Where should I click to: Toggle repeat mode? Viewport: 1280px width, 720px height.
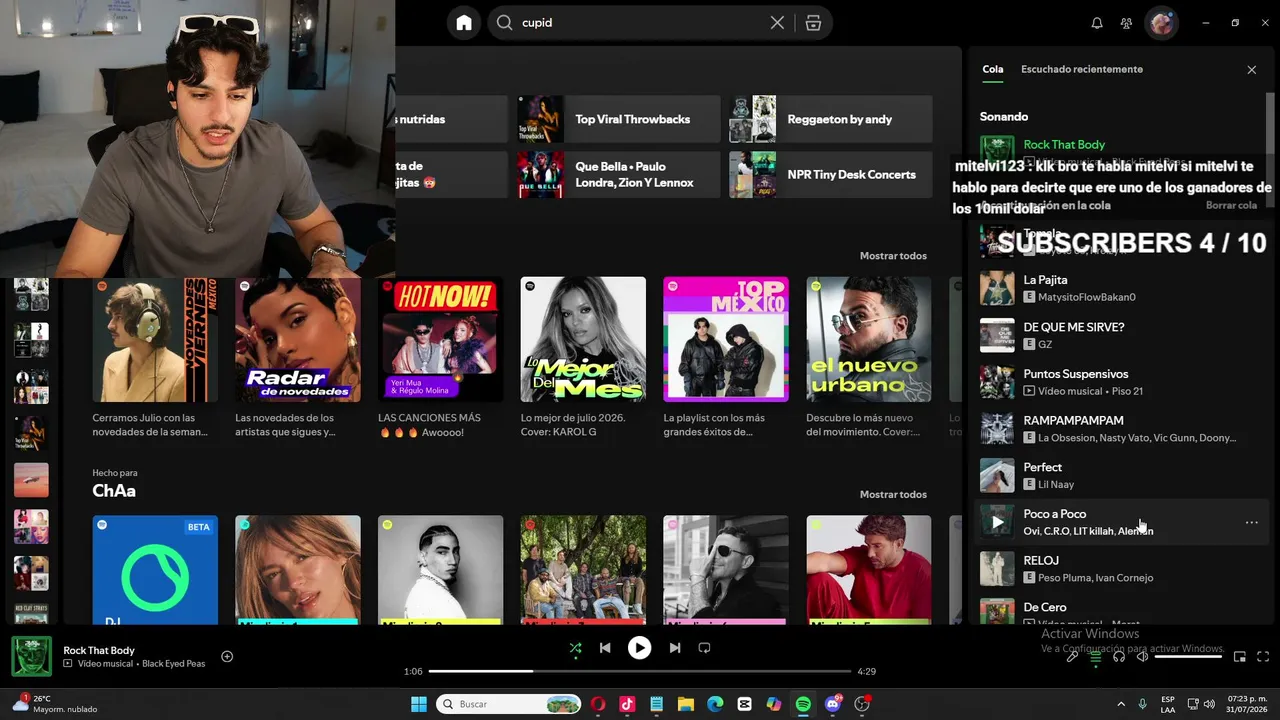click(704, 648)
